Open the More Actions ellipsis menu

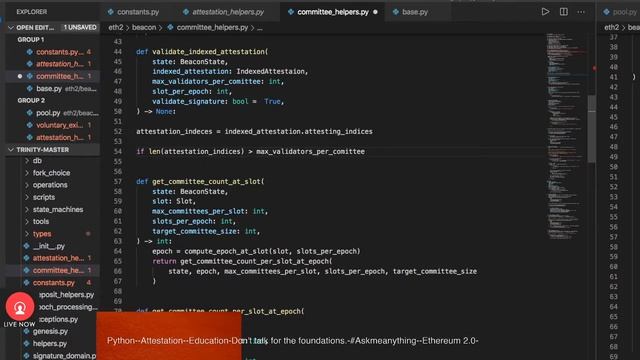tap(581, 12)
